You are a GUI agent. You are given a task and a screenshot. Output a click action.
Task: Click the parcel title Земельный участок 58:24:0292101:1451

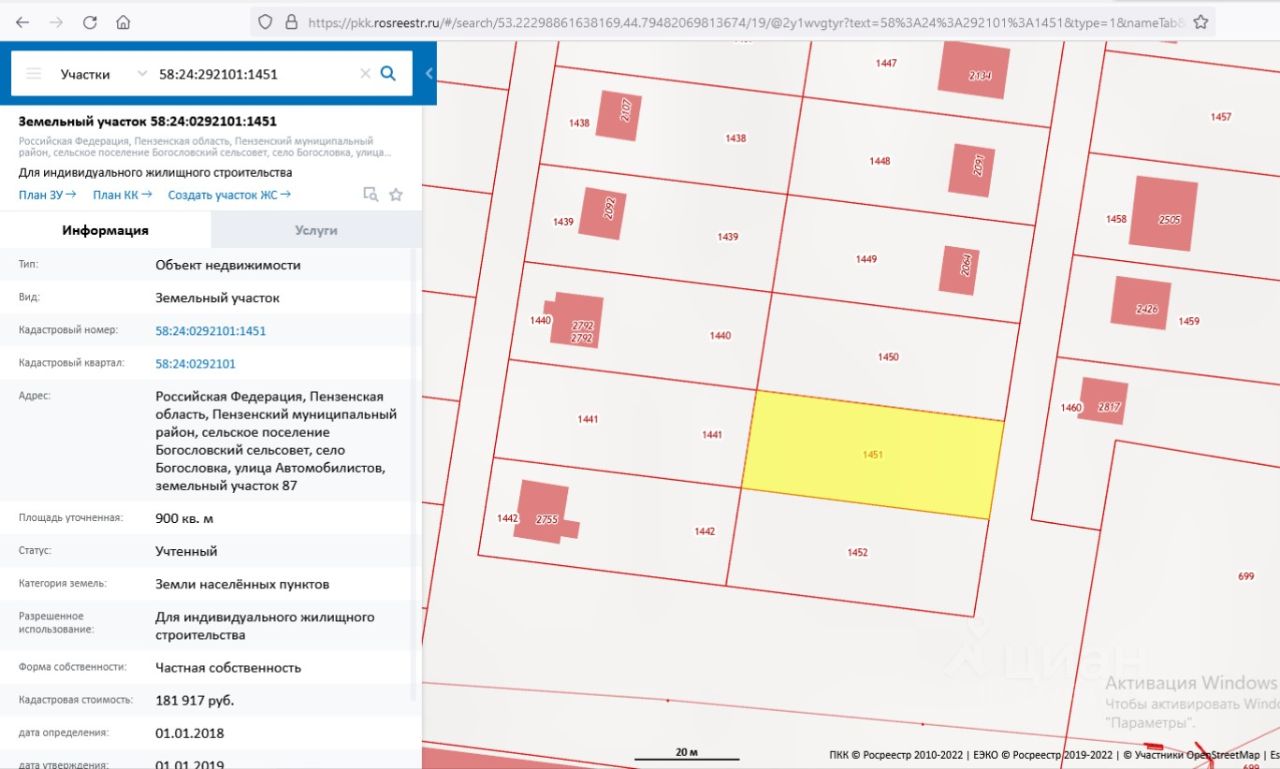148,121
